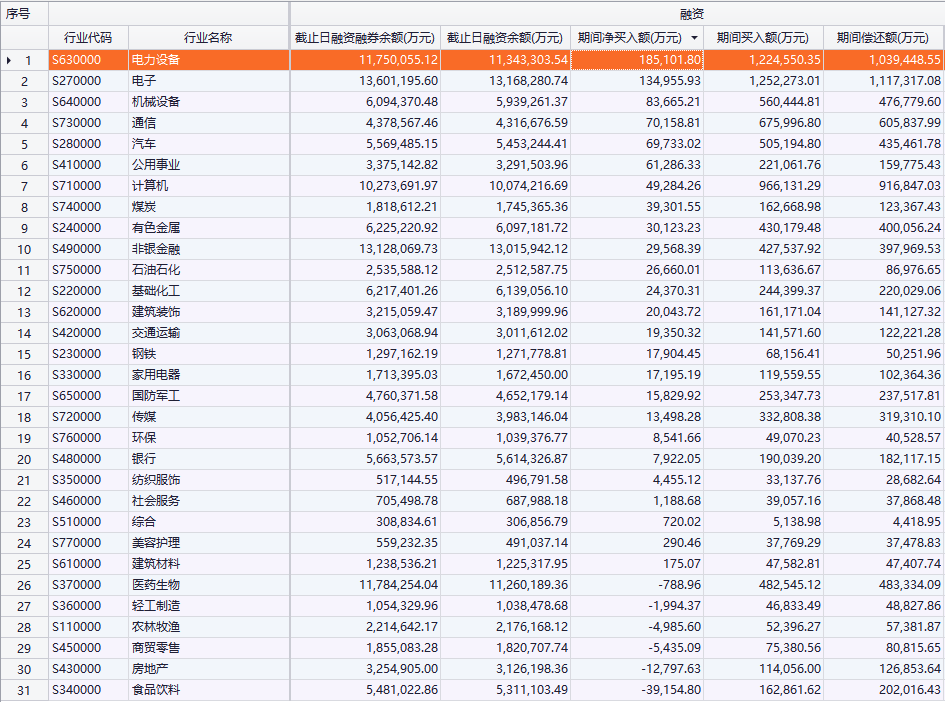Click the 截止日融资余额(万元) column header
Screen dimensions: 945x702
coord(505,38)
